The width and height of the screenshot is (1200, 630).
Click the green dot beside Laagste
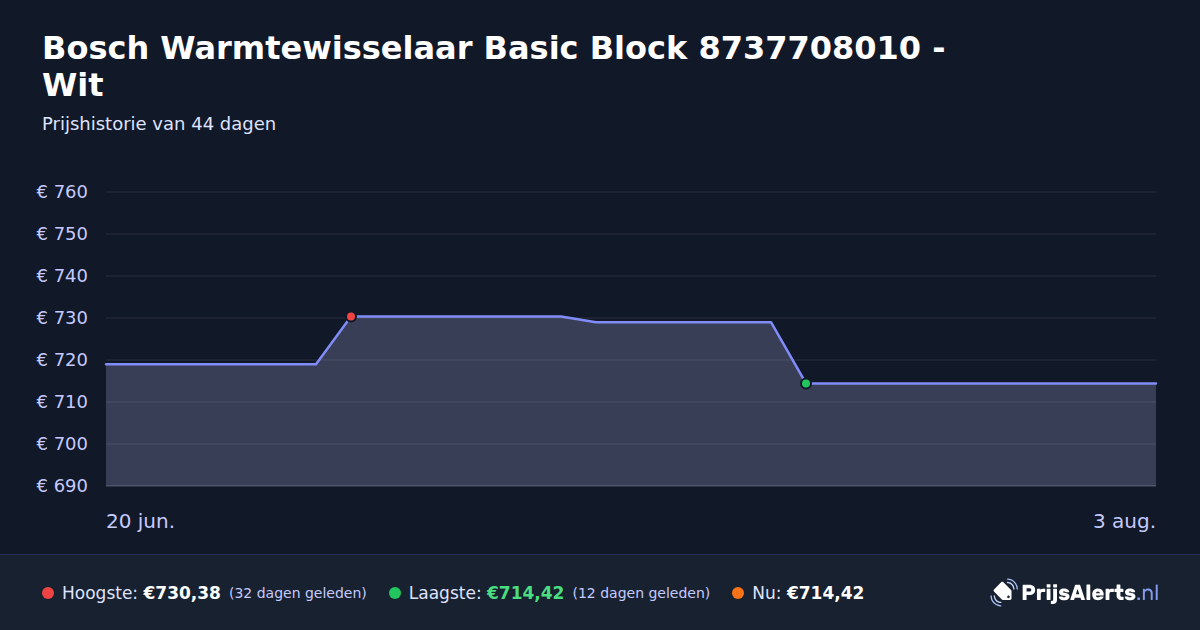click(395, 593)
